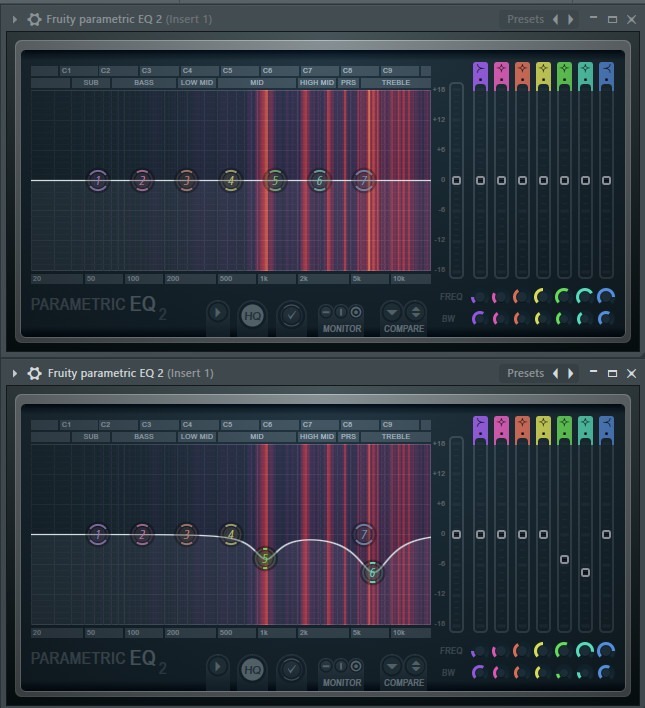The image size is (645, 708).
Task: Click band 6 gain slider handle in bottom EQ
Action: (x=585, y=573)
